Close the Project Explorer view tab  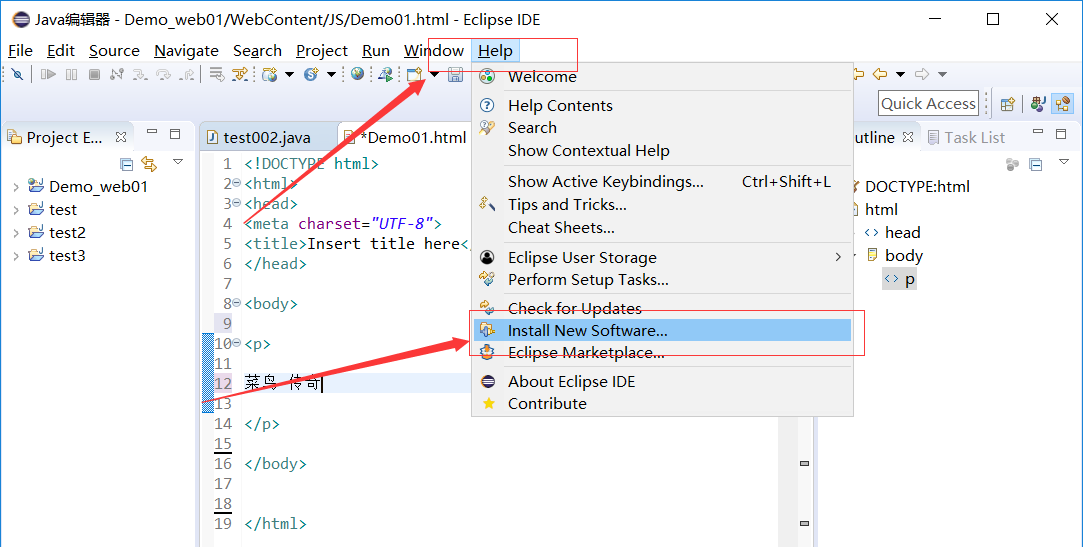point(121,137)
